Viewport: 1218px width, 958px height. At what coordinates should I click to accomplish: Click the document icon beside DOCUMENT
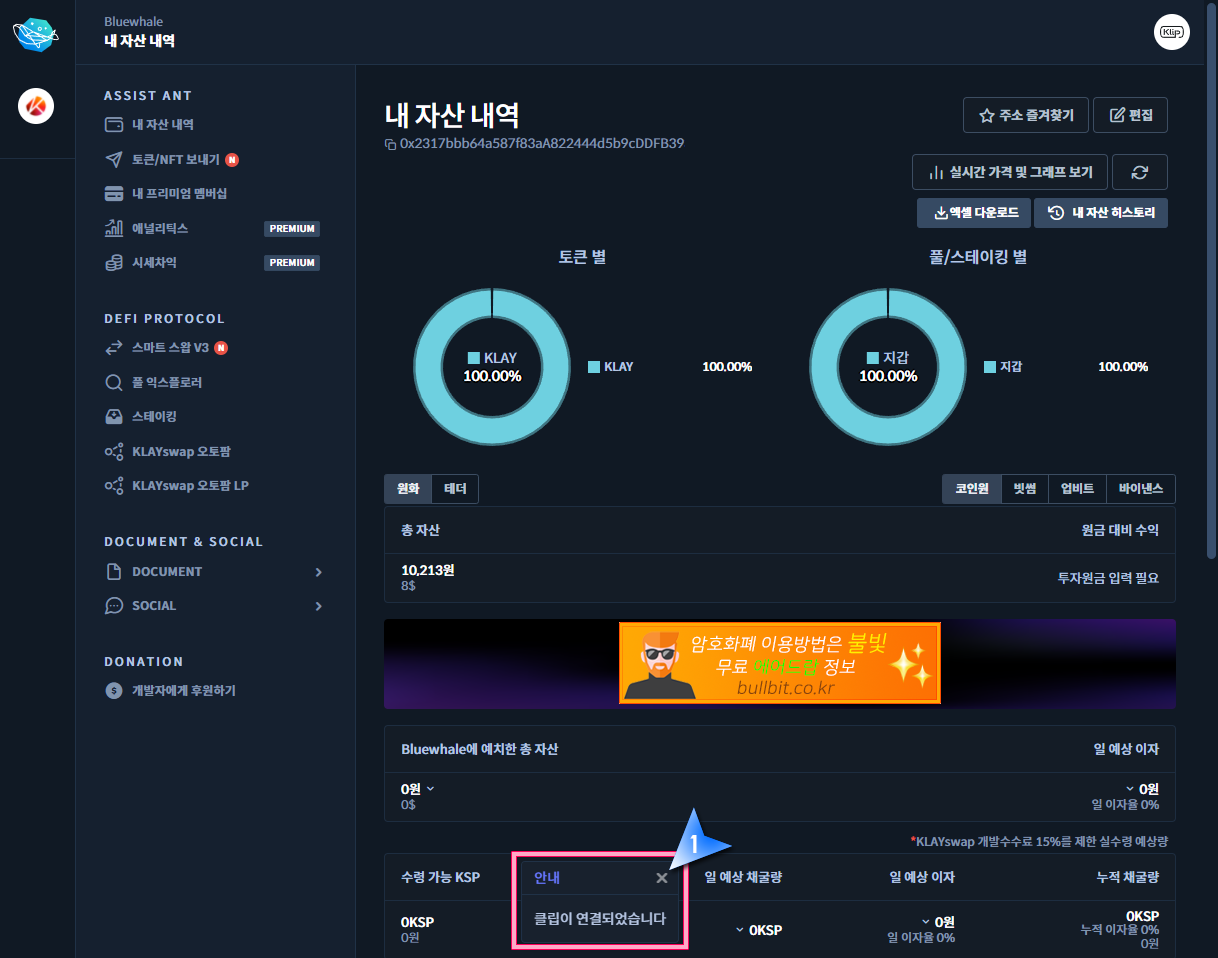(114, 571)
